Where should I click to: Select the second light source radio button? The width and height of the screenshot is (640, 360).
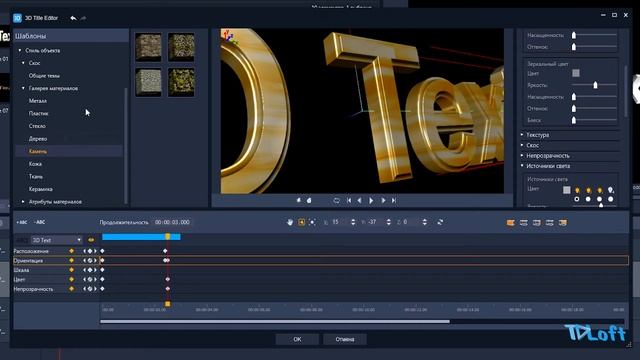[588, 199]
